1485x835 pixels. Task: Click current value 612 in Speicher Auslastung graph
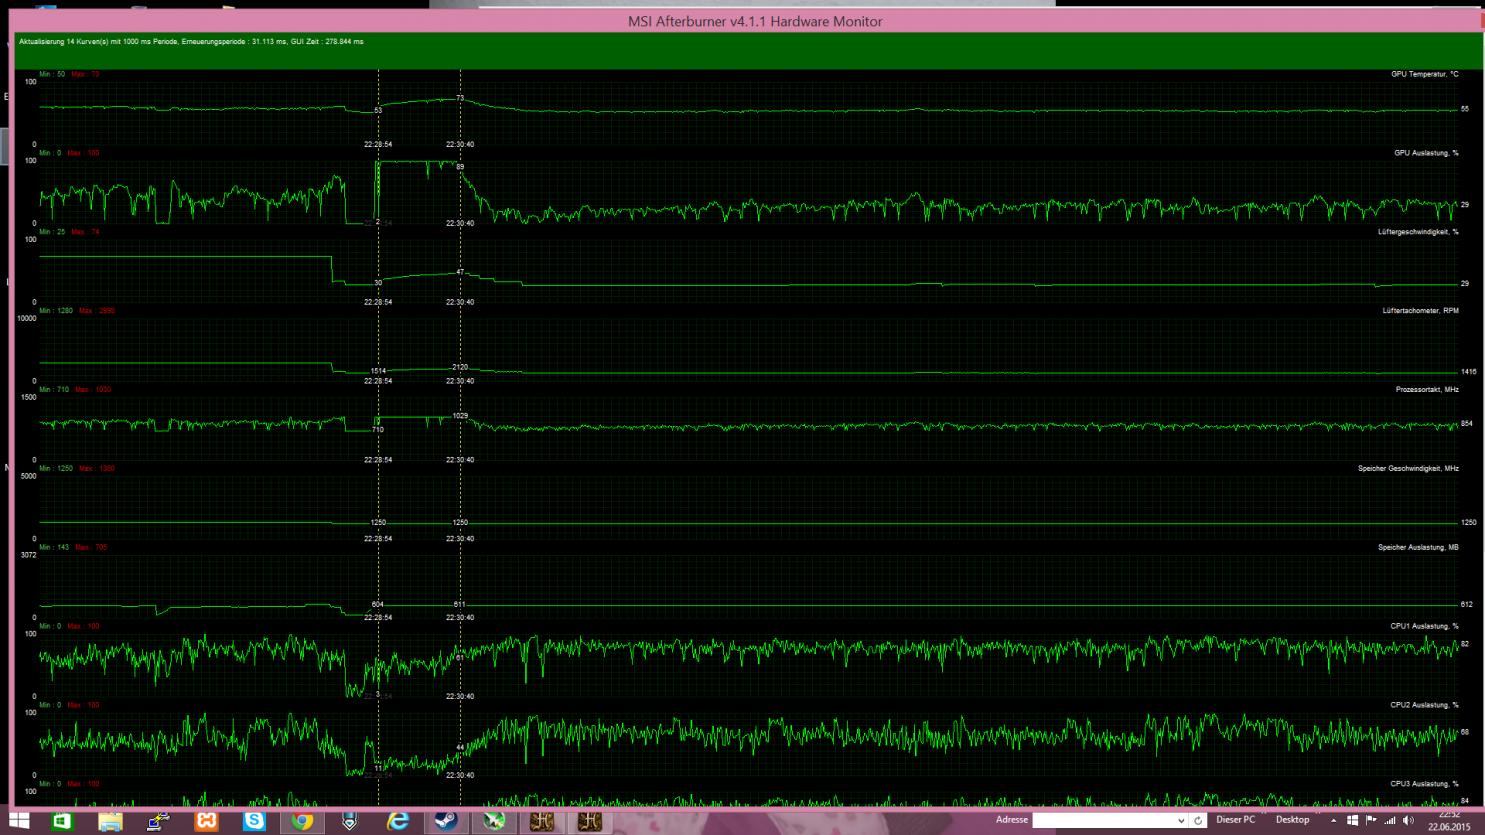[x=1466, y=605]
